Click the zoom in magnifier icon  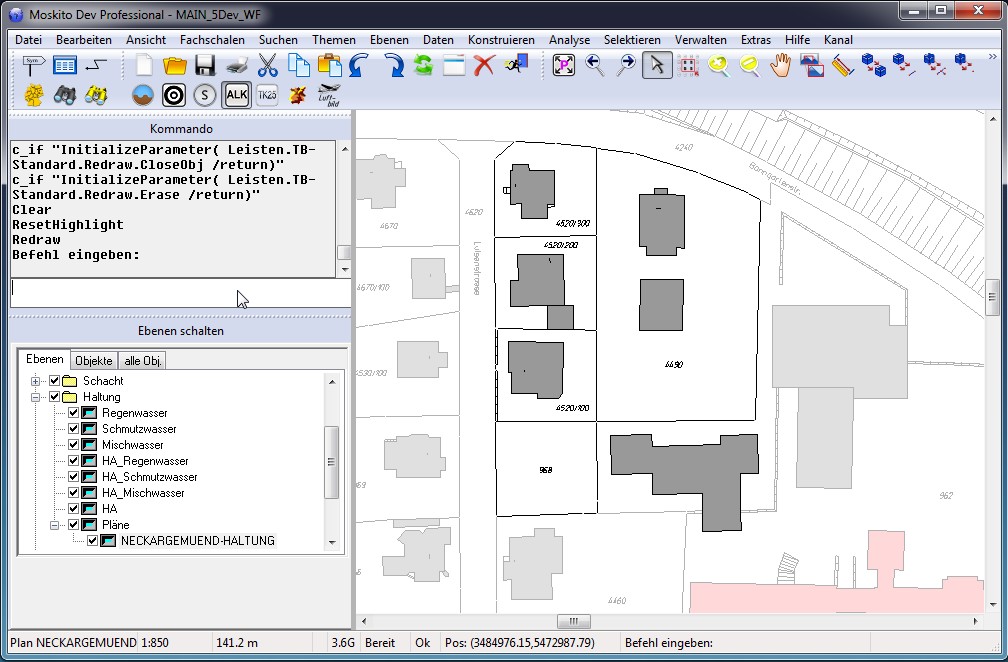click(x=719, y=66)
